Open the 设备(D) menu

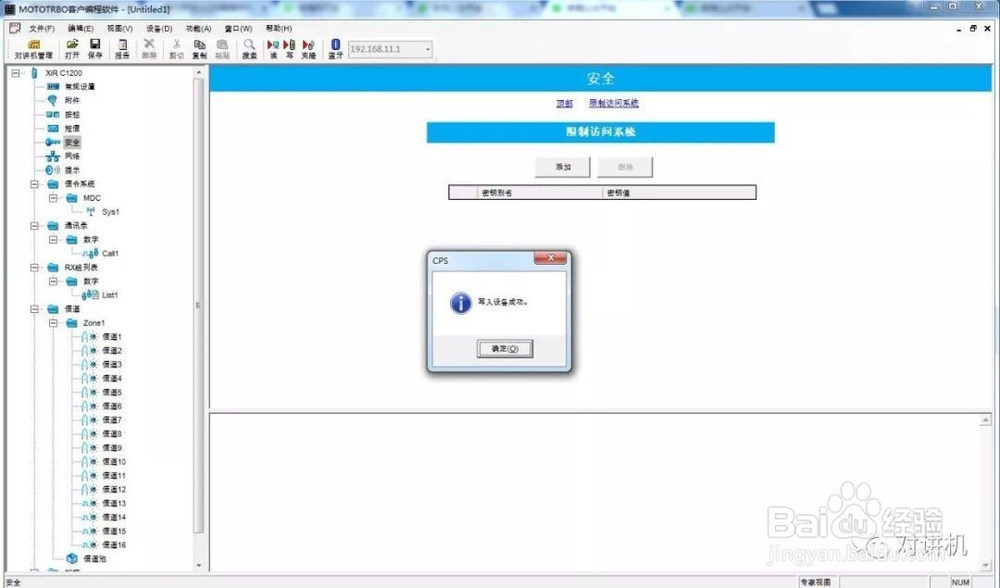tap(159, 29)
